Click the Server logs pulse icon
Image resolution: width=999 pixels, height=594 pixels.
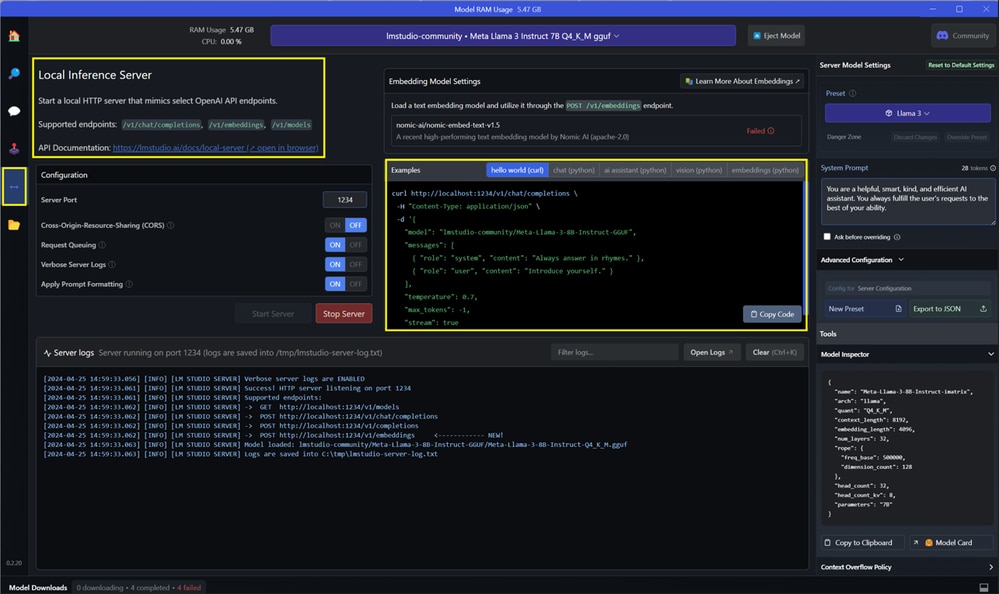tap(47, 353)
